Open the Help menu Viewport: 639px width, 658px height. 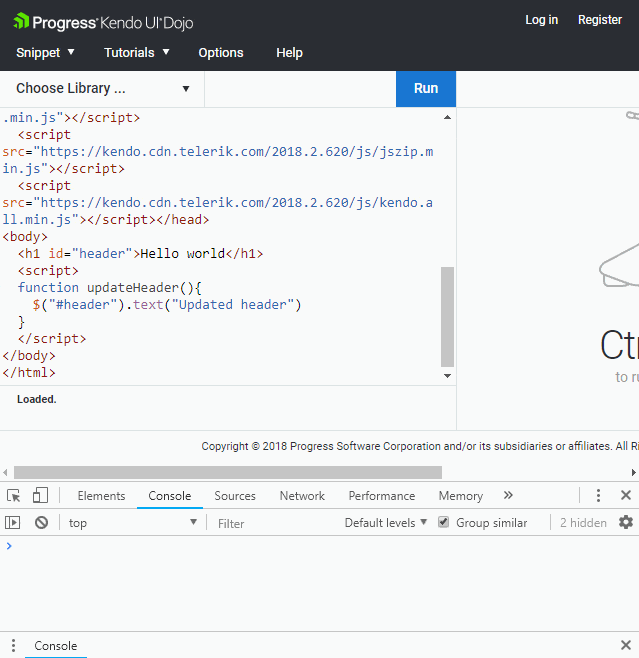(x=289, y=52)
